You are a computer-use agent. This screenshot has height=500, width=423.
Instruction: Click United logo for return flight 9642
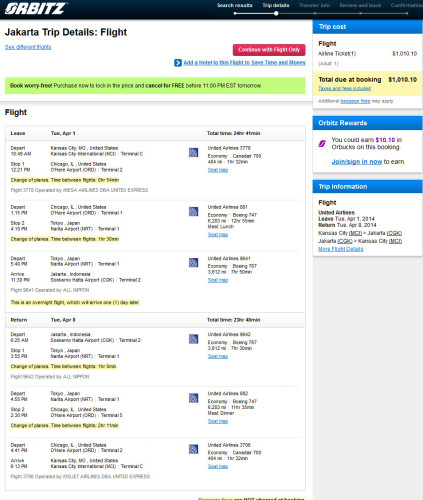coord(194,339)
